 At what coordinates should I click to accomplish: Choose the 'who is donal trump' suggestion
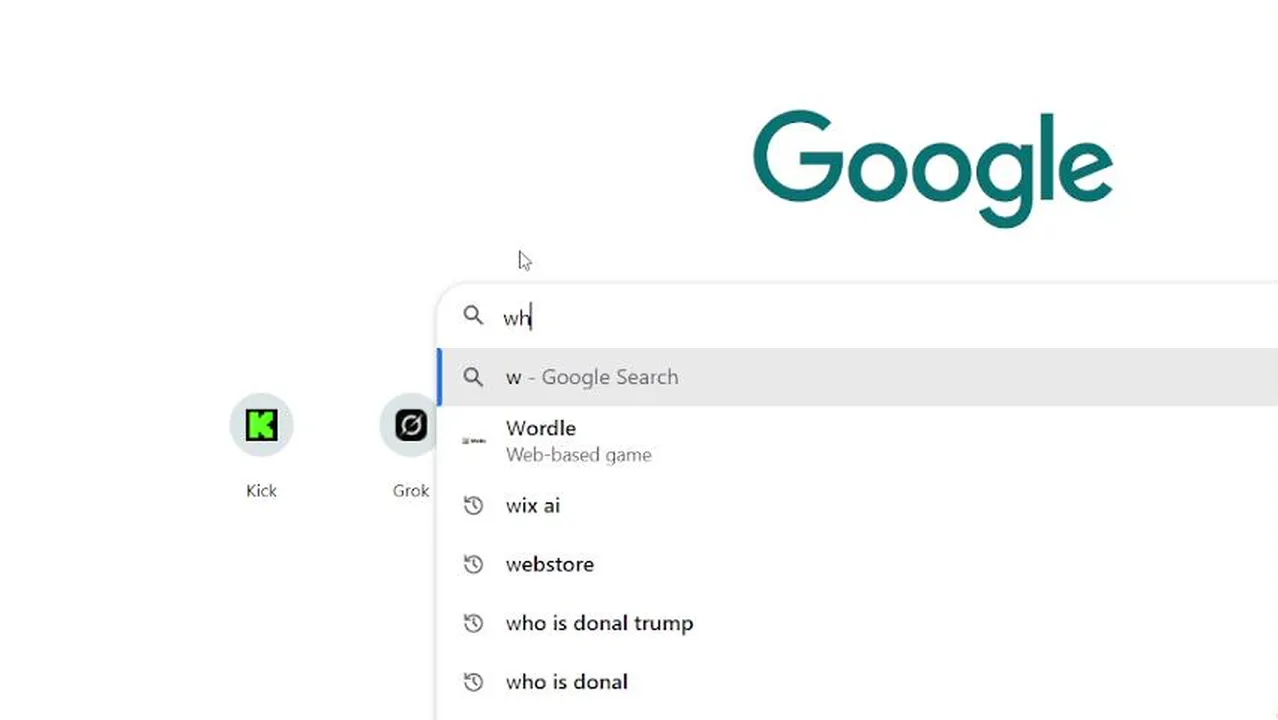pyautogui.click(x=599, y=624)
